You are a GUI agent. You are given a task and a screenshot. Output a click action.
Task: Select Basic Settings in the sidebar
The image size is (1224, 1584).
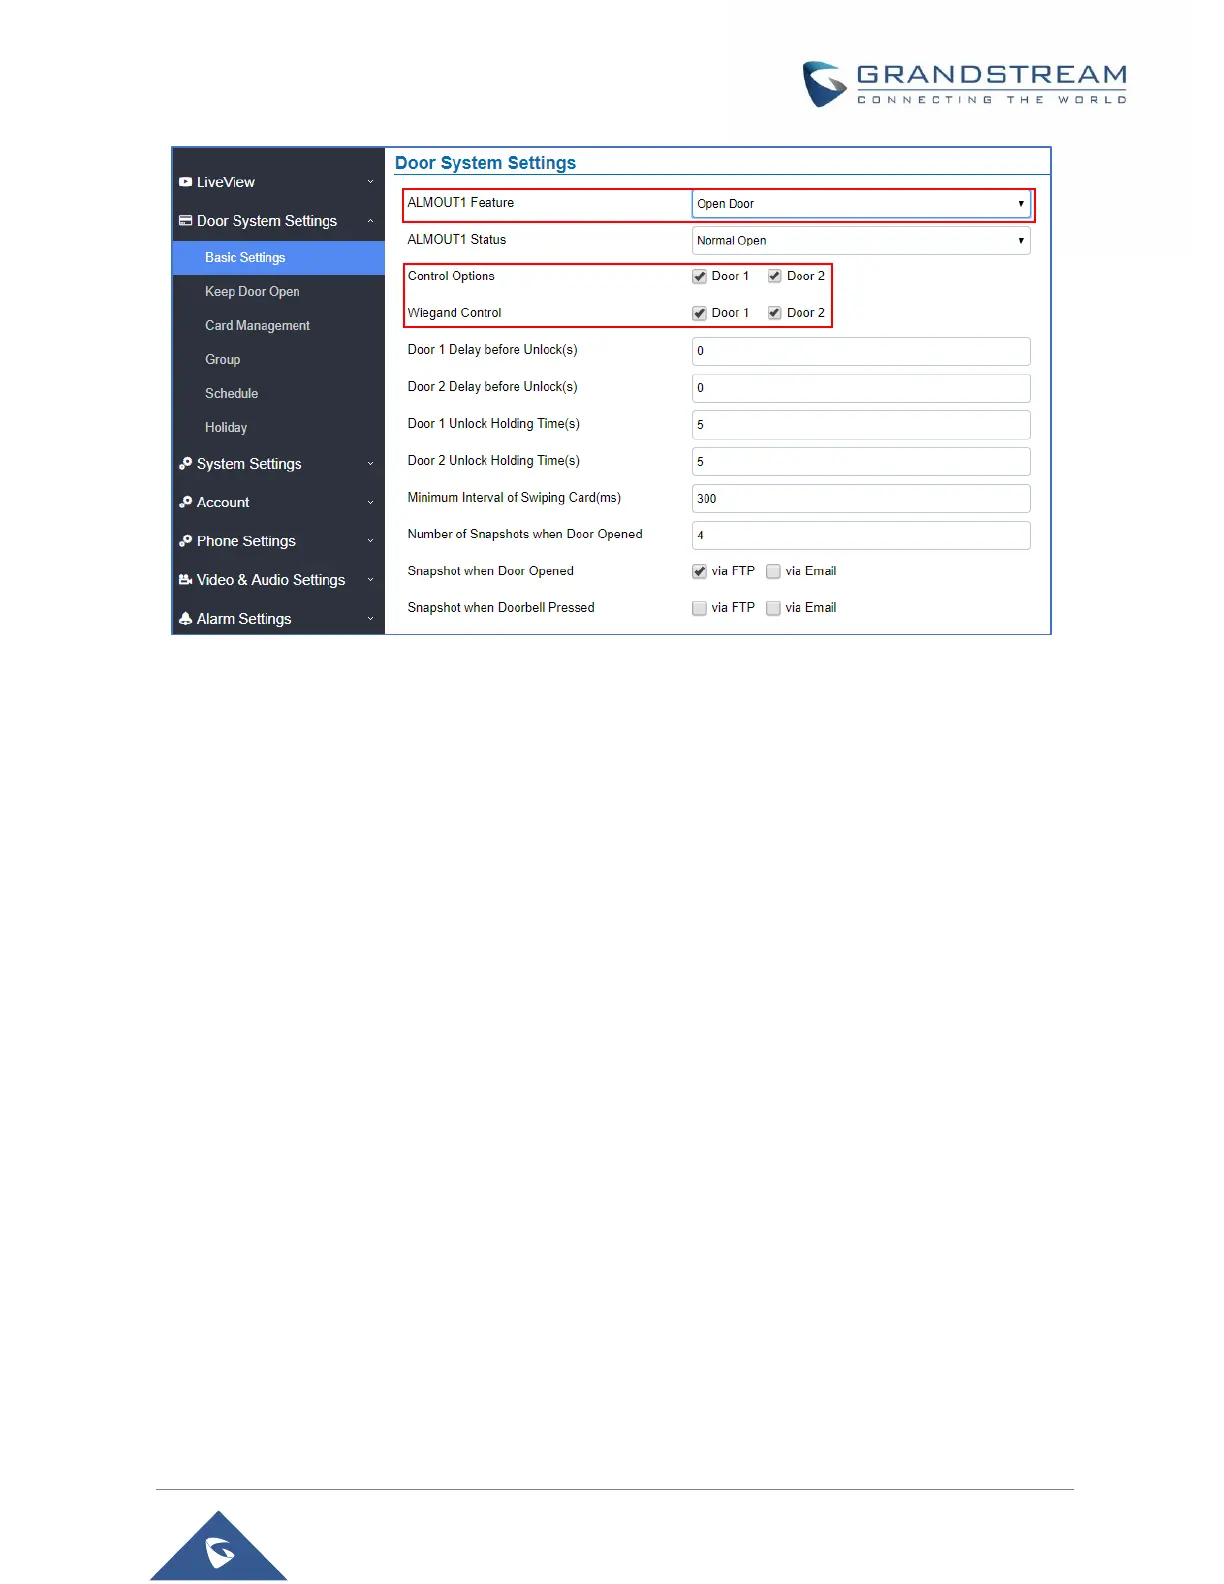279,257
